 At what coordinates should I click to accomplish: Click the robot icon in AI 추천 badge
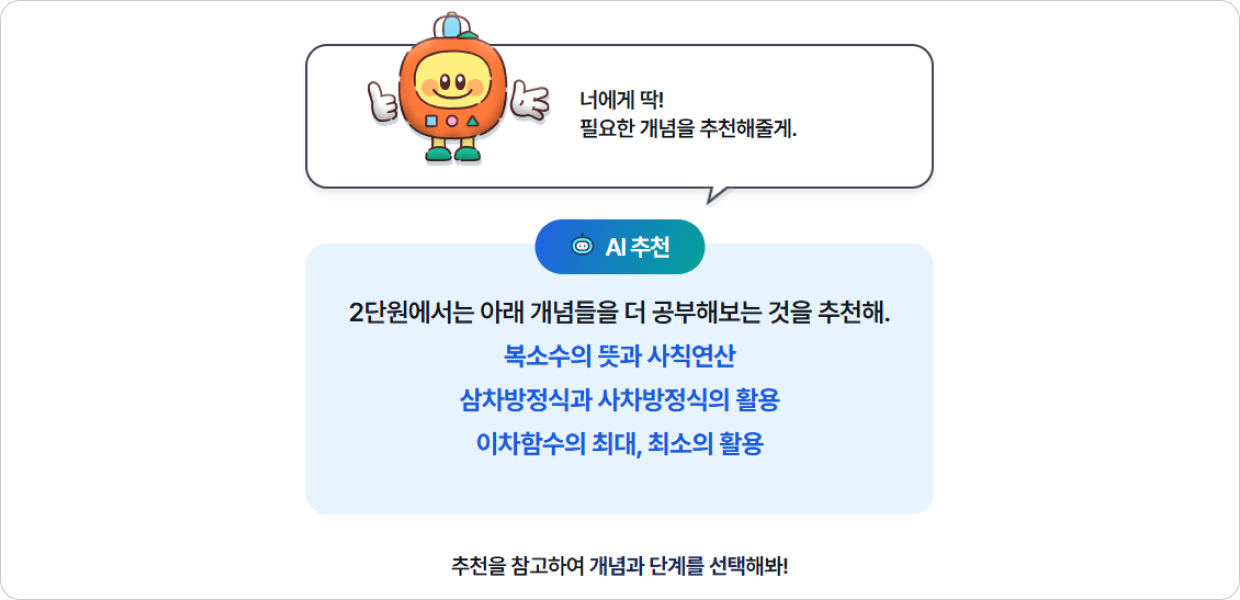(581, 246)
